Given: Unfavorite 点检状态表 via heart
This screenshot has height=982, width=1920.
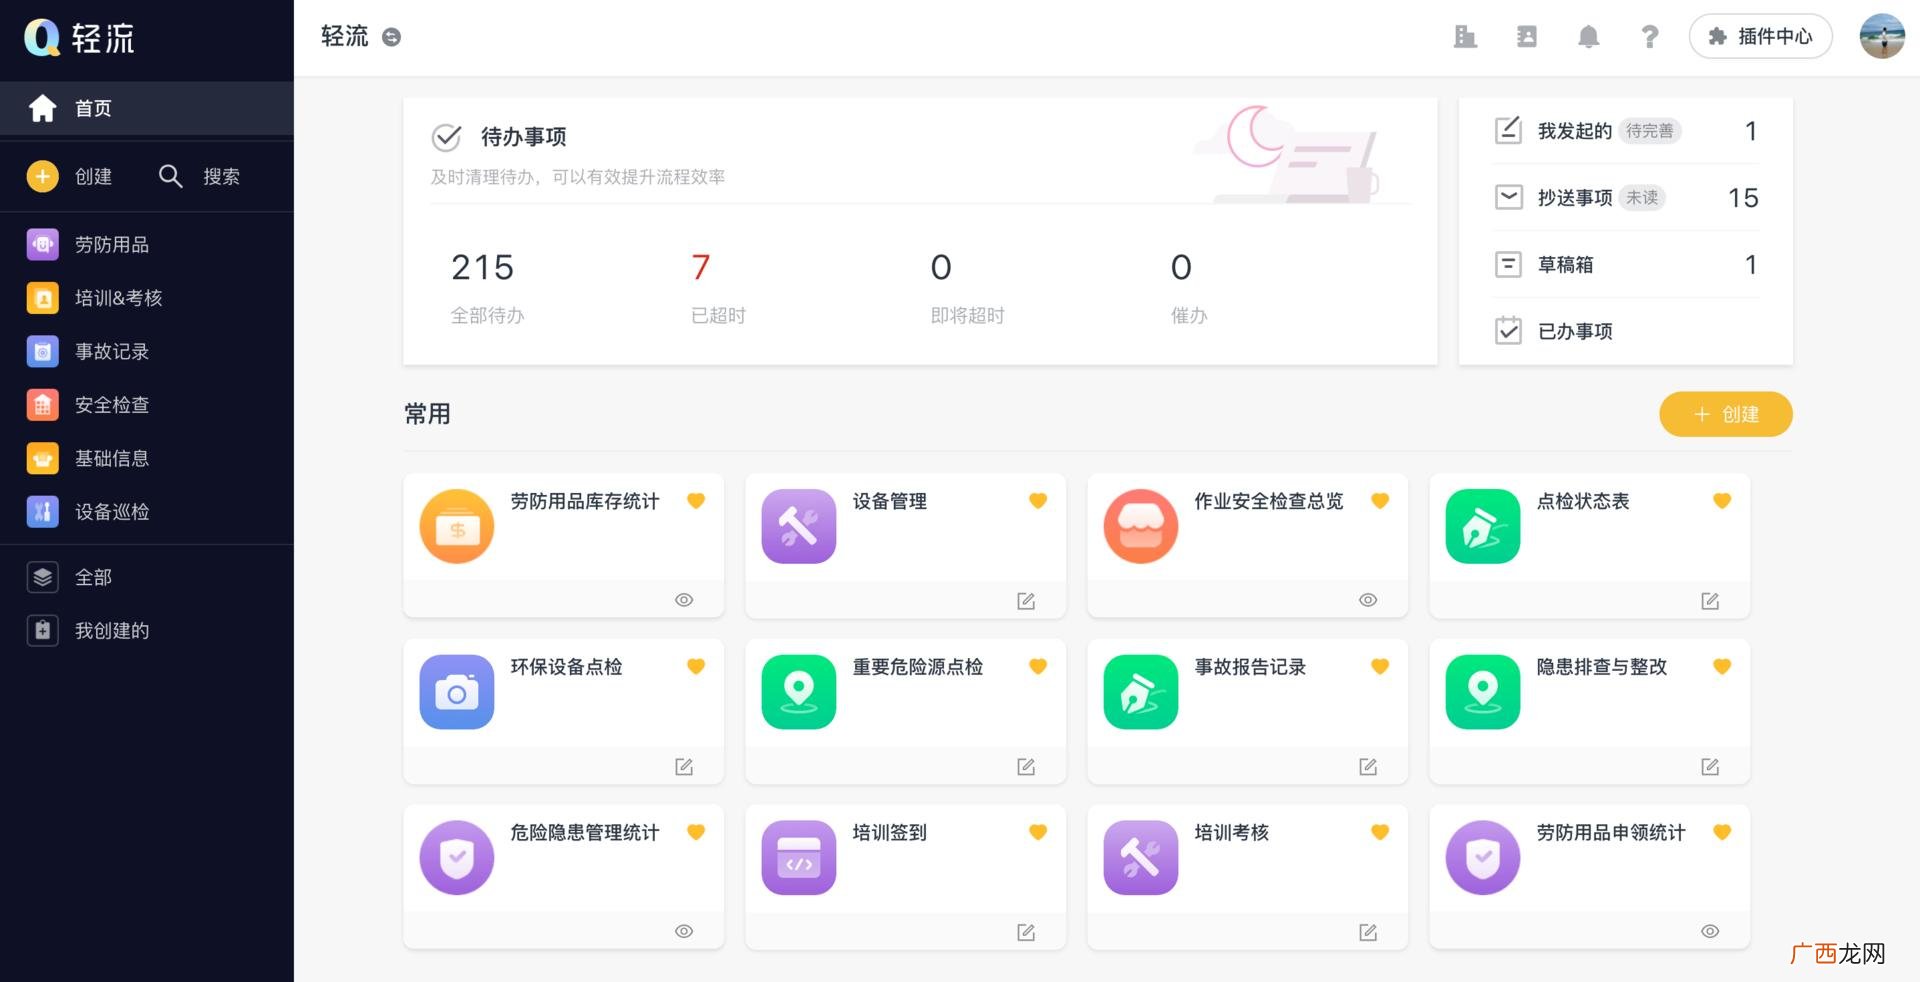Looking at the screenshot, I should click(x=1722, y=501).
